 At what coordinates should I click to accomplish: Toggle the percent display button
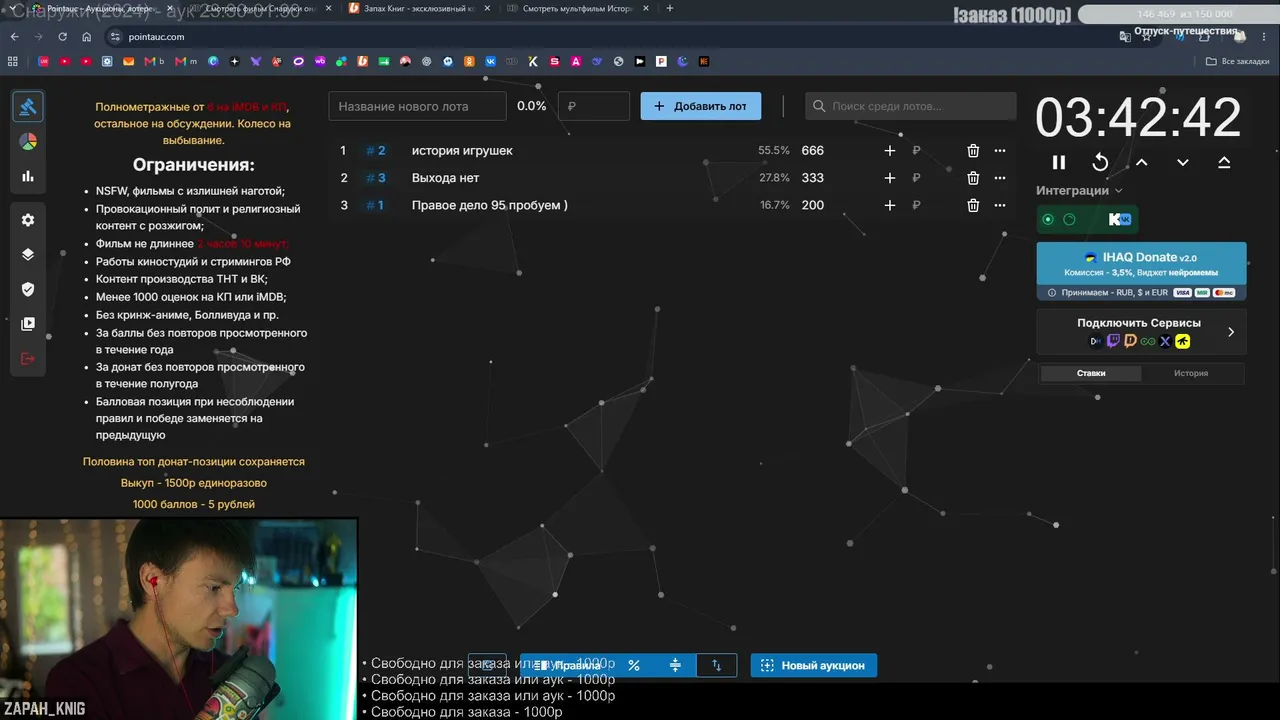[634, 665]
